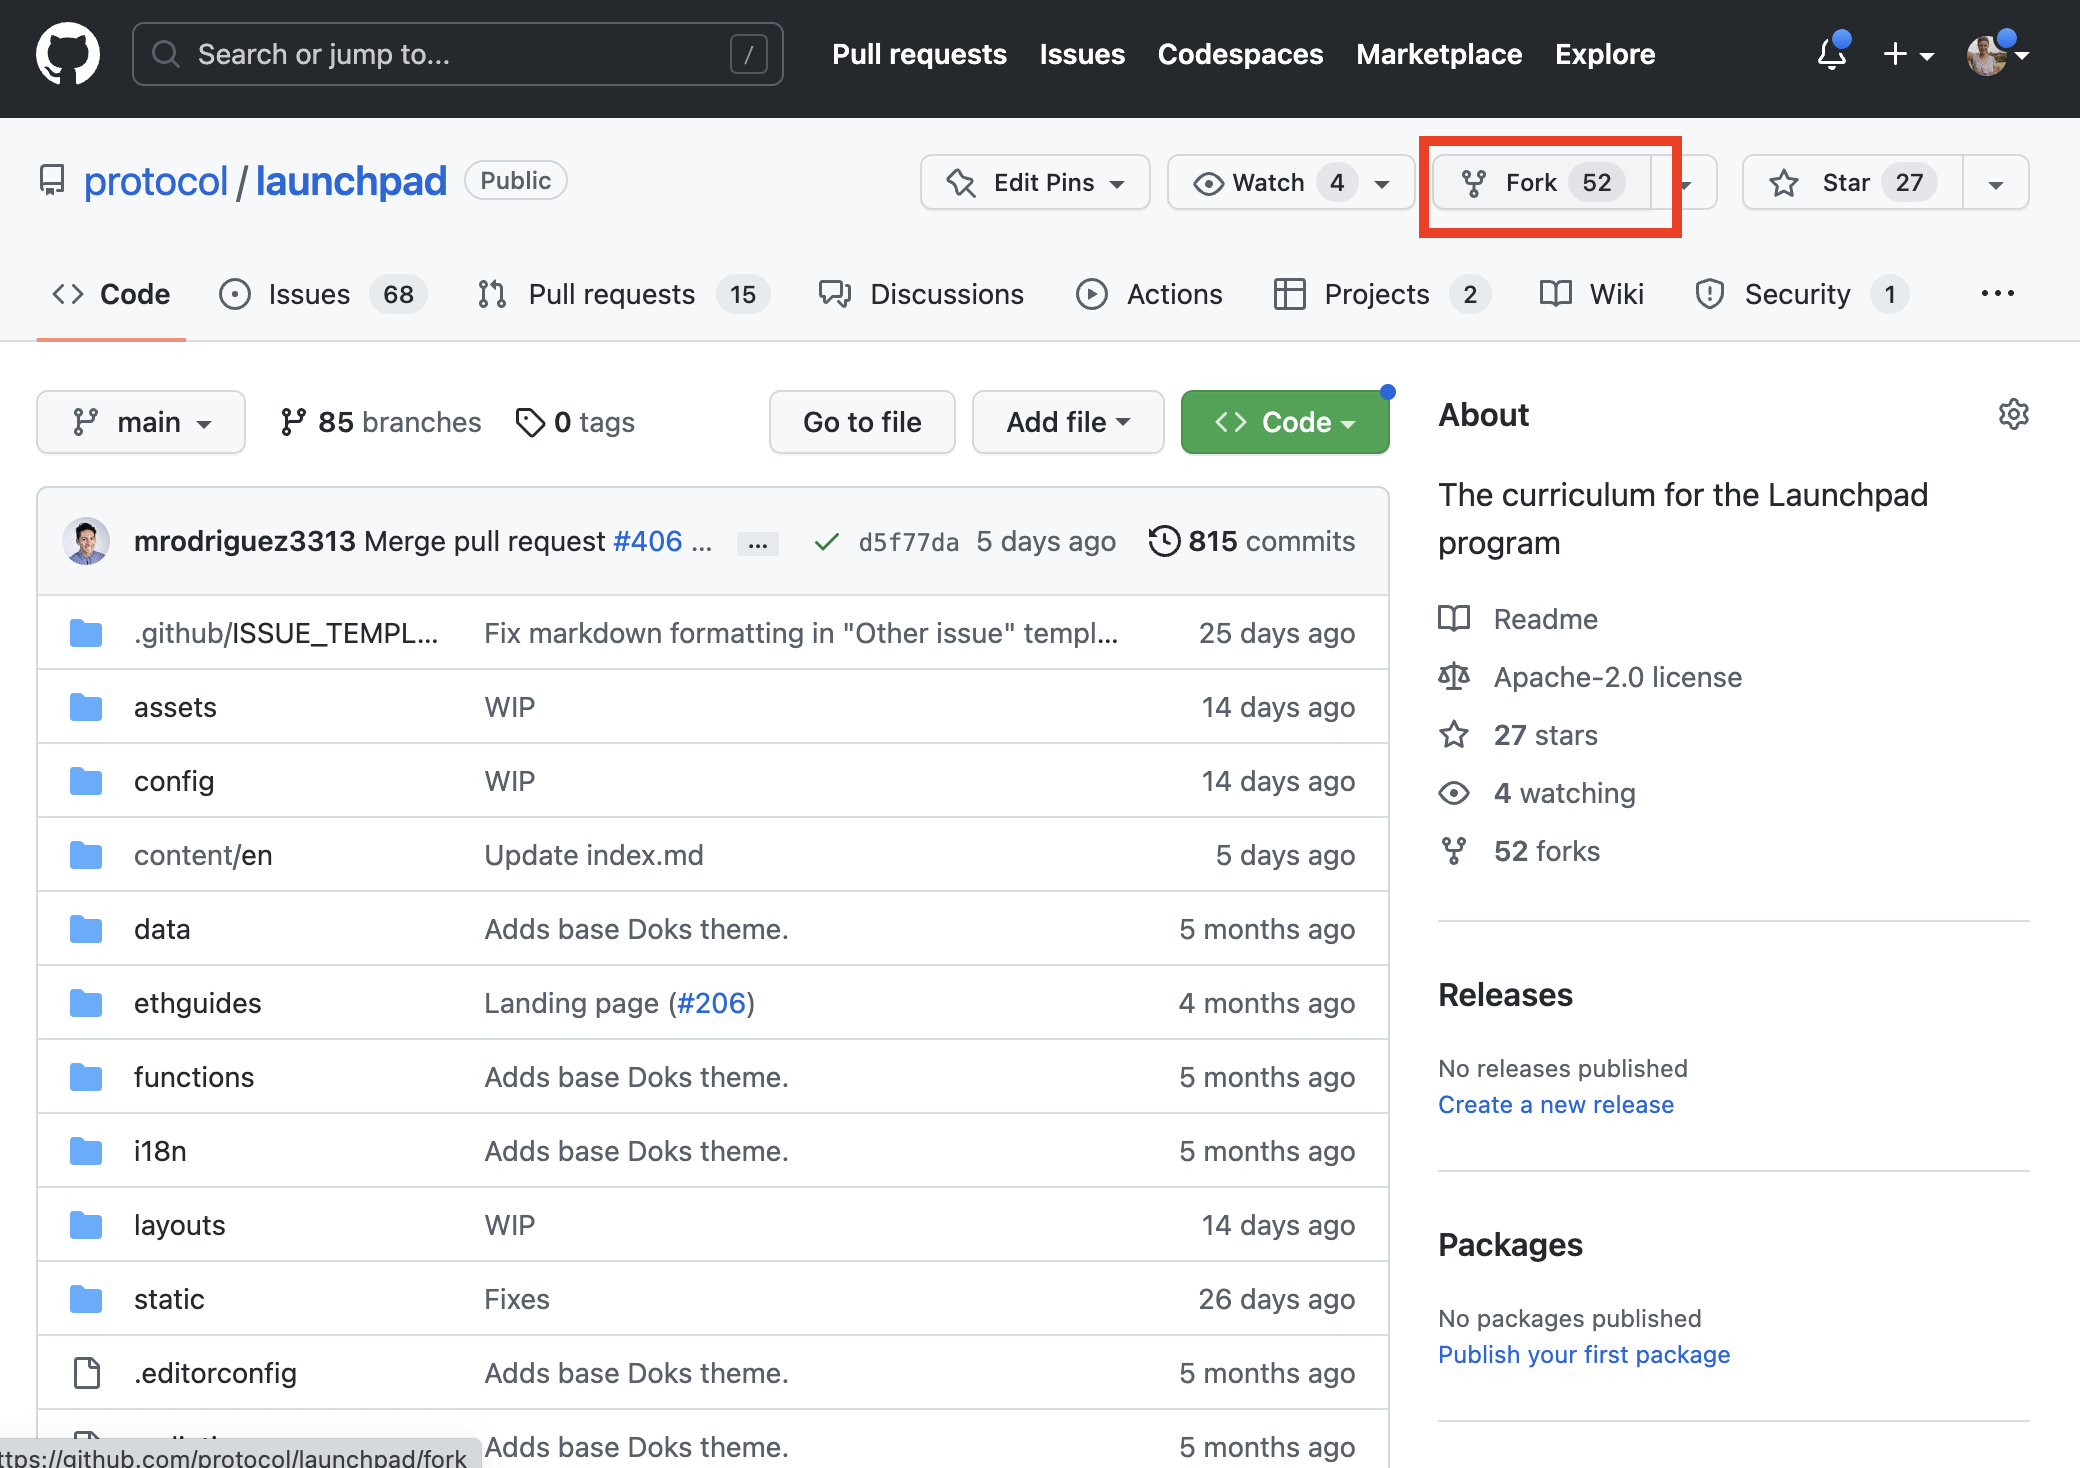Click the mrodriguez3313 commit author avatar
Screen dimensions: 2080x1468
coord(86,541)
